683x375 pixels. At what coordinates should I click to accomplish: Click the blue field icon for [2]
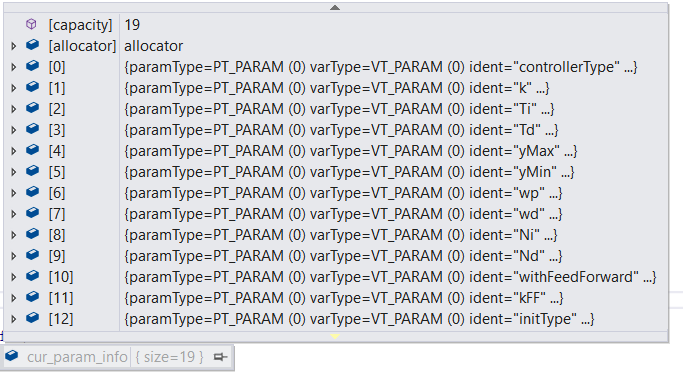pyautogui.click(x=32, y=107)
